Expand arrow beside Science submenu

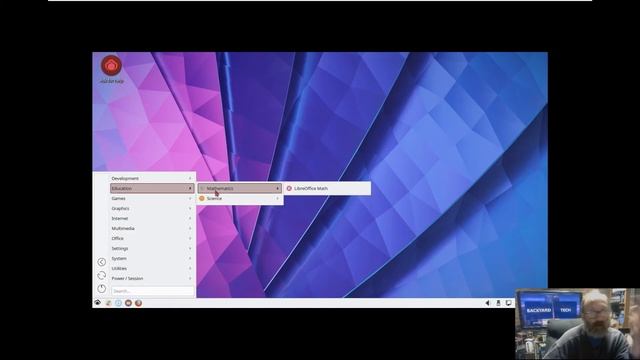point(278,198)
